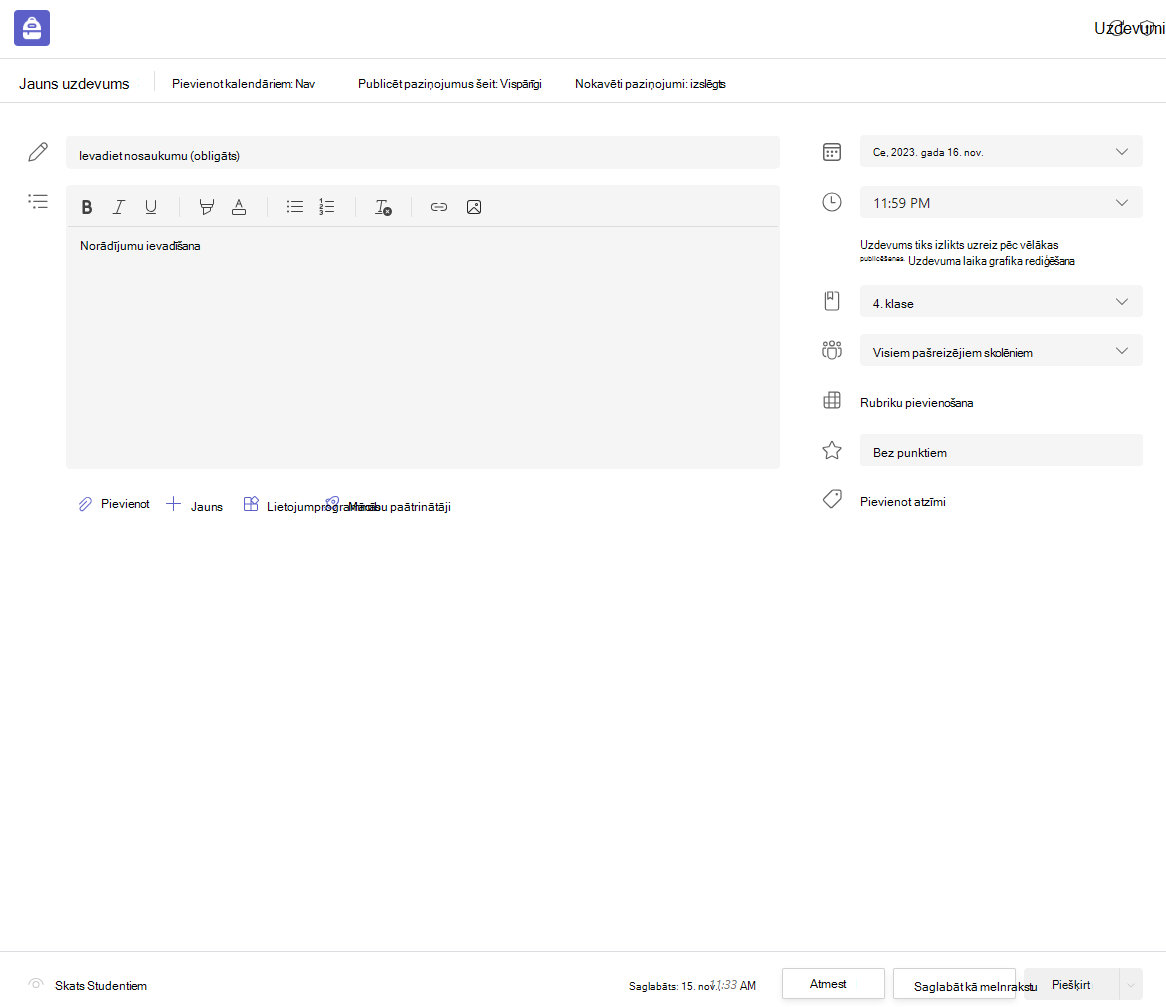Viewport: 1166px width, 1007px height.
Task: Click the pencil icon beside title field
Action: pos(38,152)
